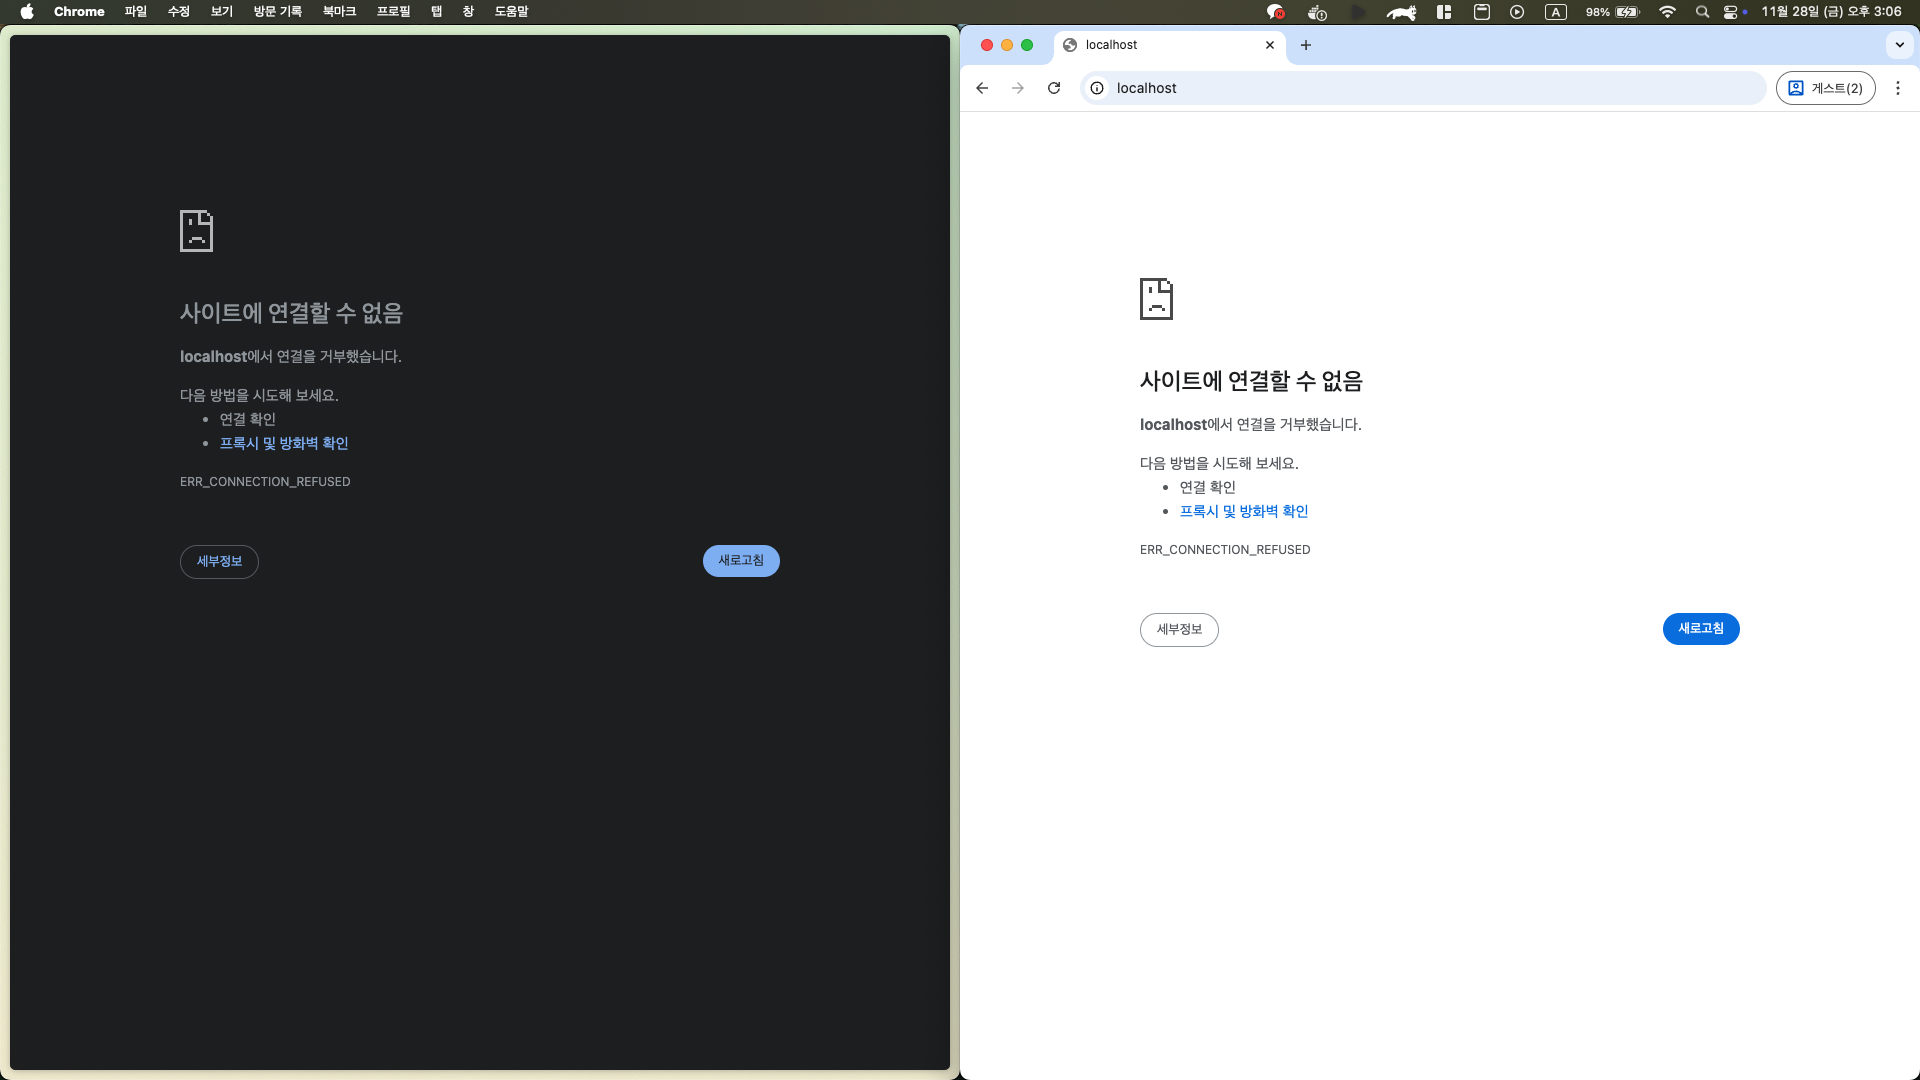The height and width of the screenshot is (1080, 1920).
Task: Expand 세부정보 in the light window
Action: point(1179,629)
